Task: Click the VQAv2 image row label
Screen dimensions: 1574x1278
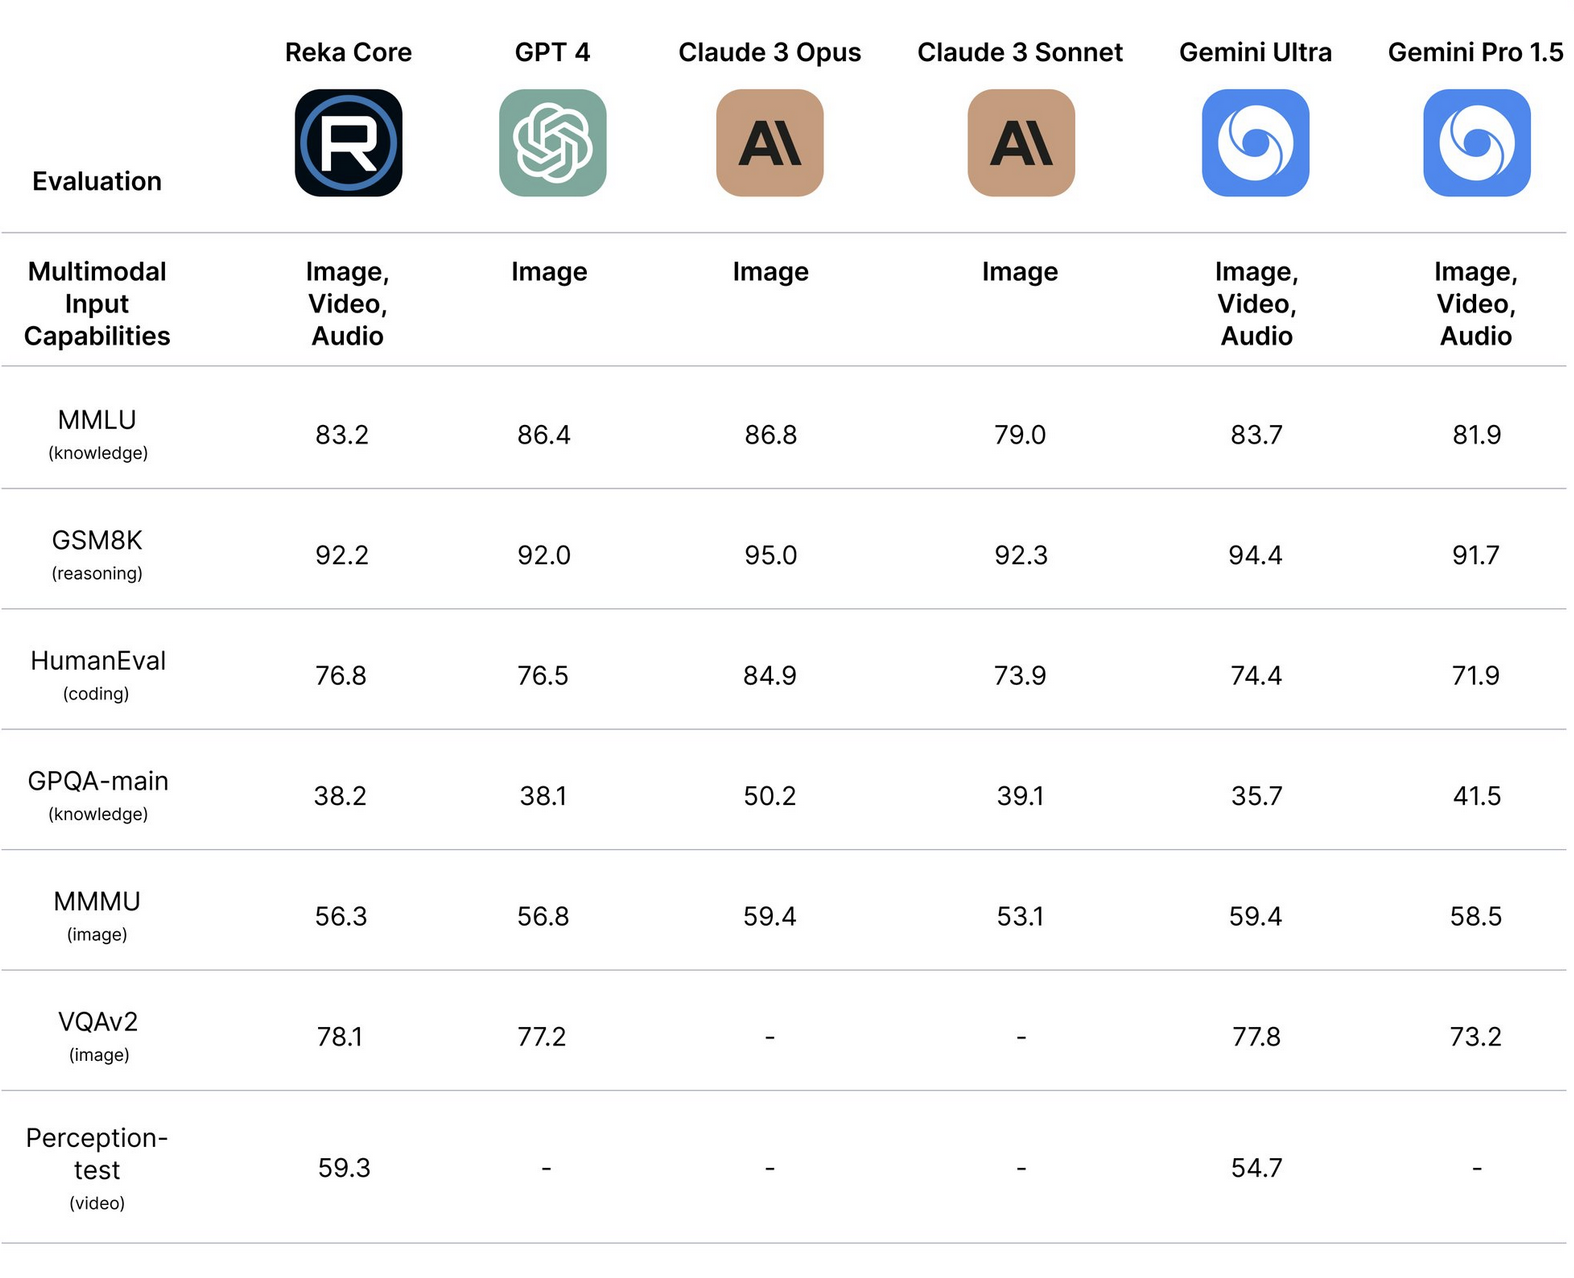Action: pos(97,1035)
